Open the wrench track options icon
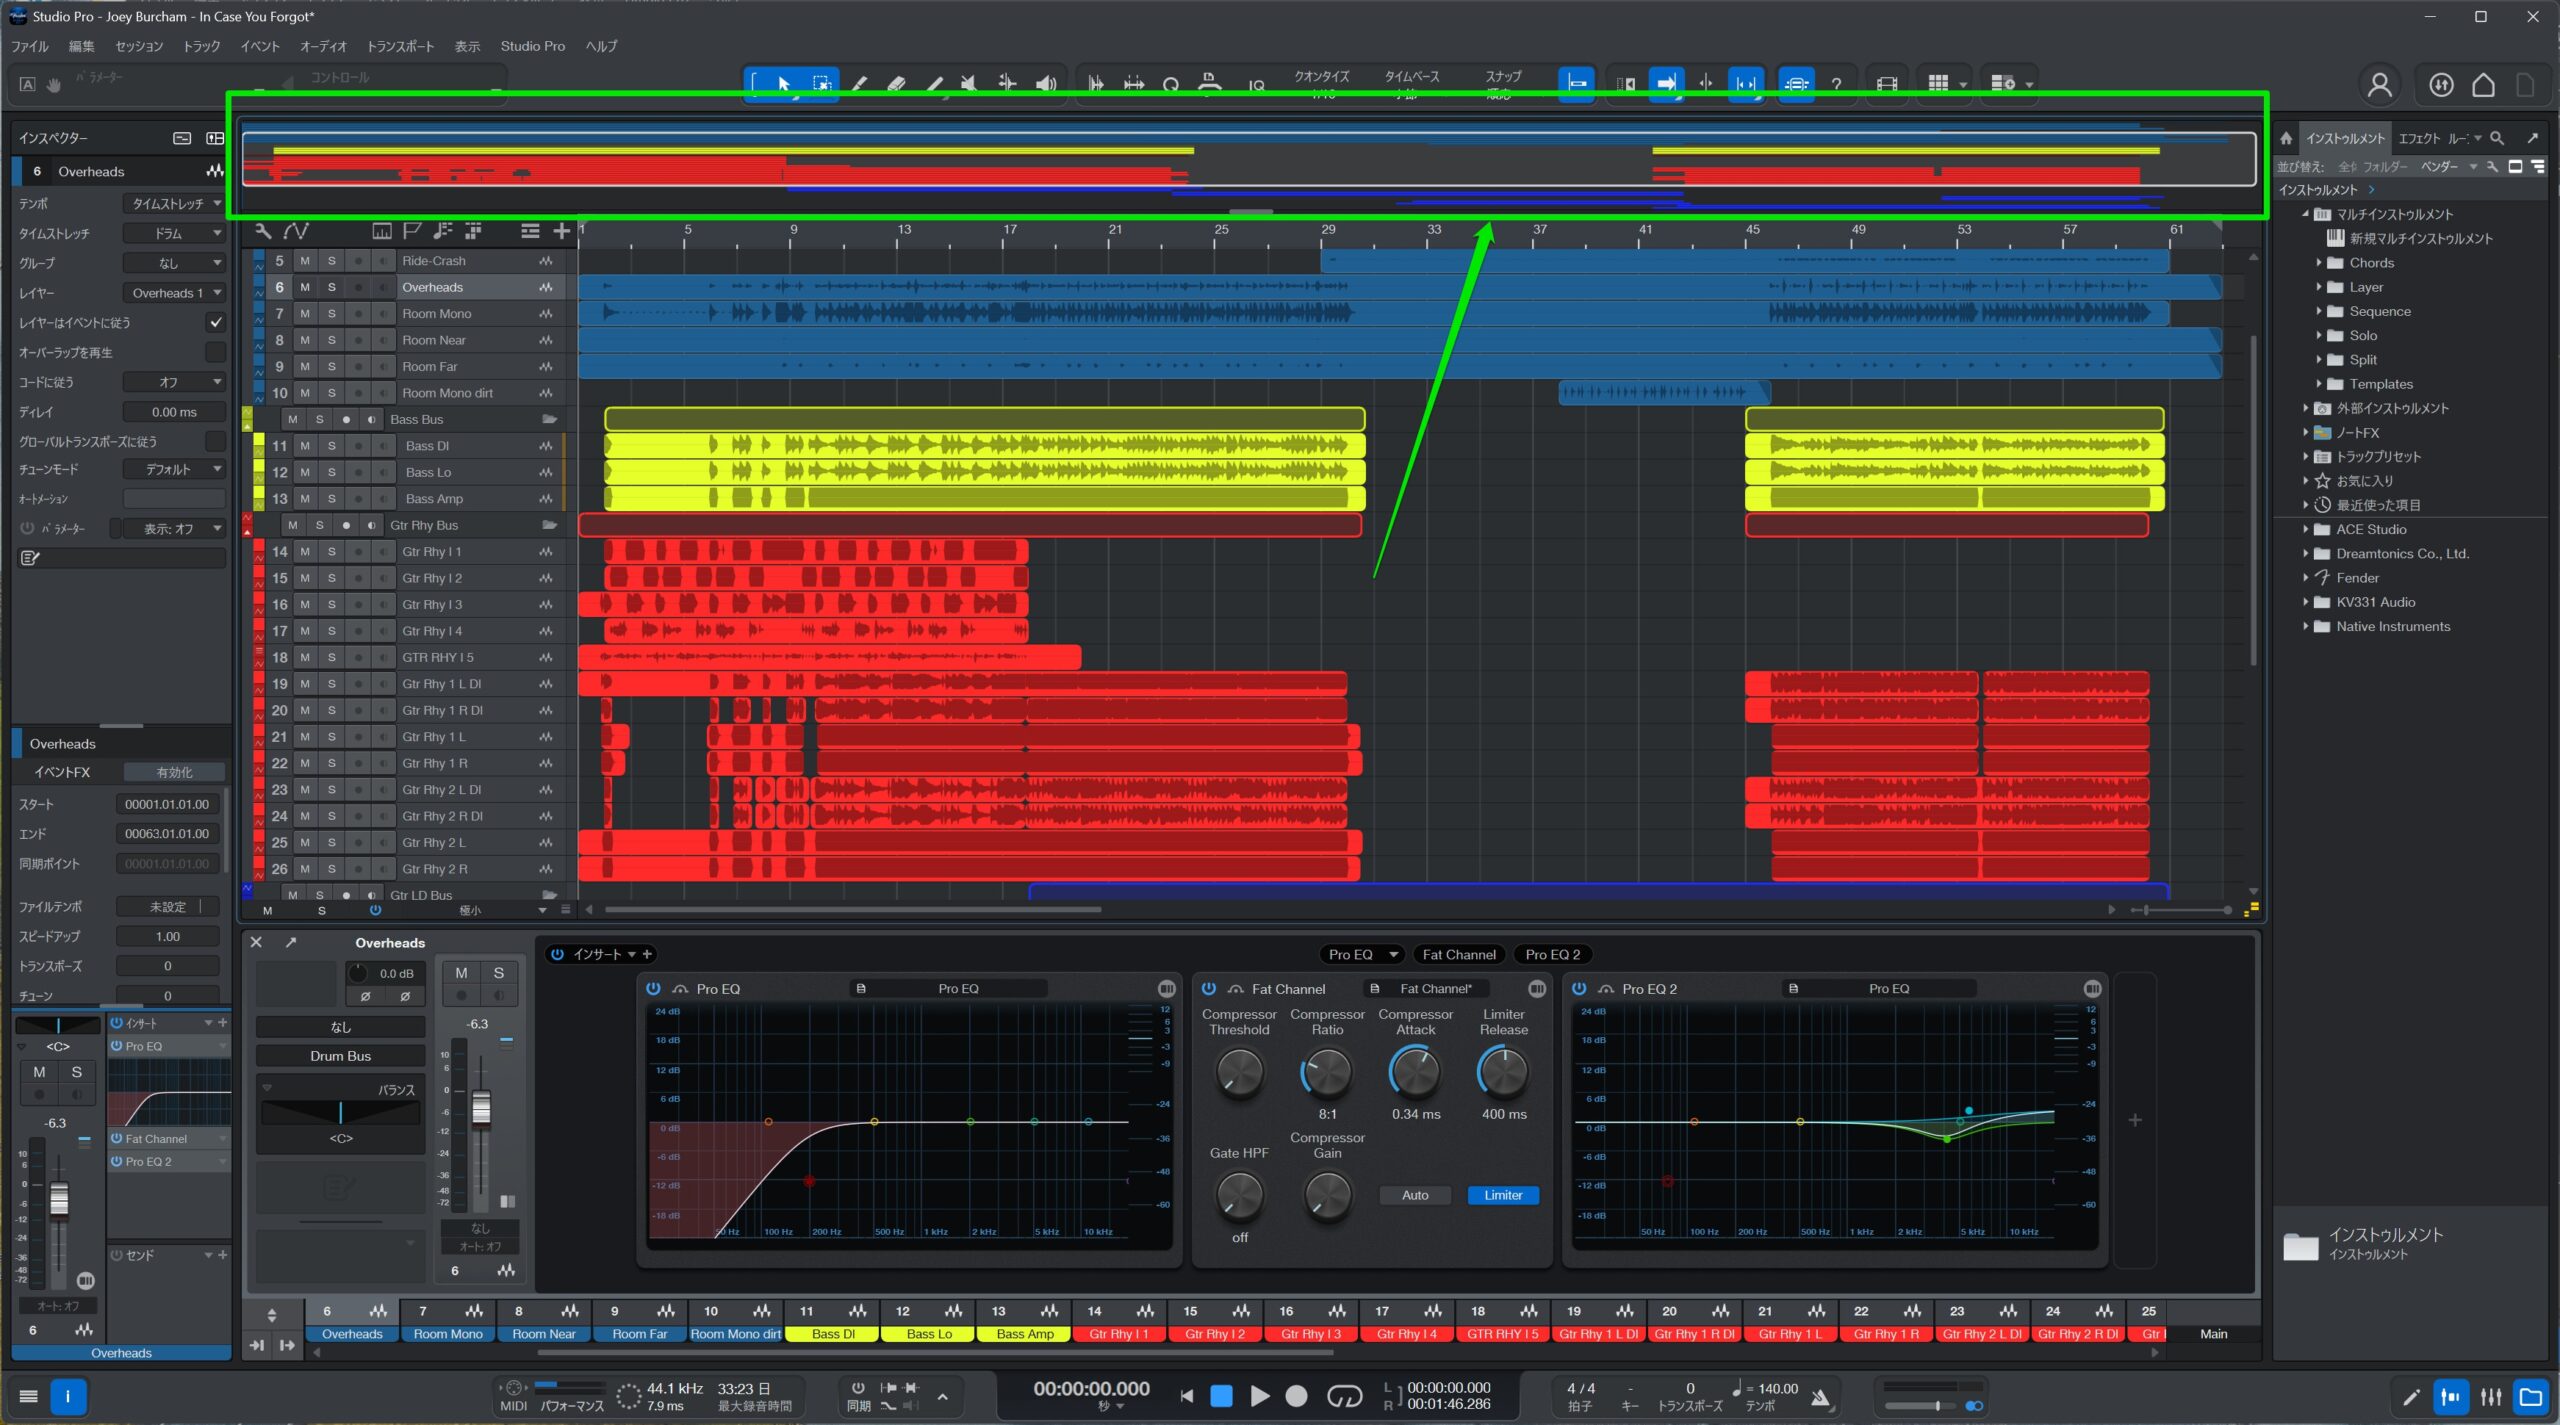Image resolution: width=2560 pixels, height=1425 pixels. [263, 231]
